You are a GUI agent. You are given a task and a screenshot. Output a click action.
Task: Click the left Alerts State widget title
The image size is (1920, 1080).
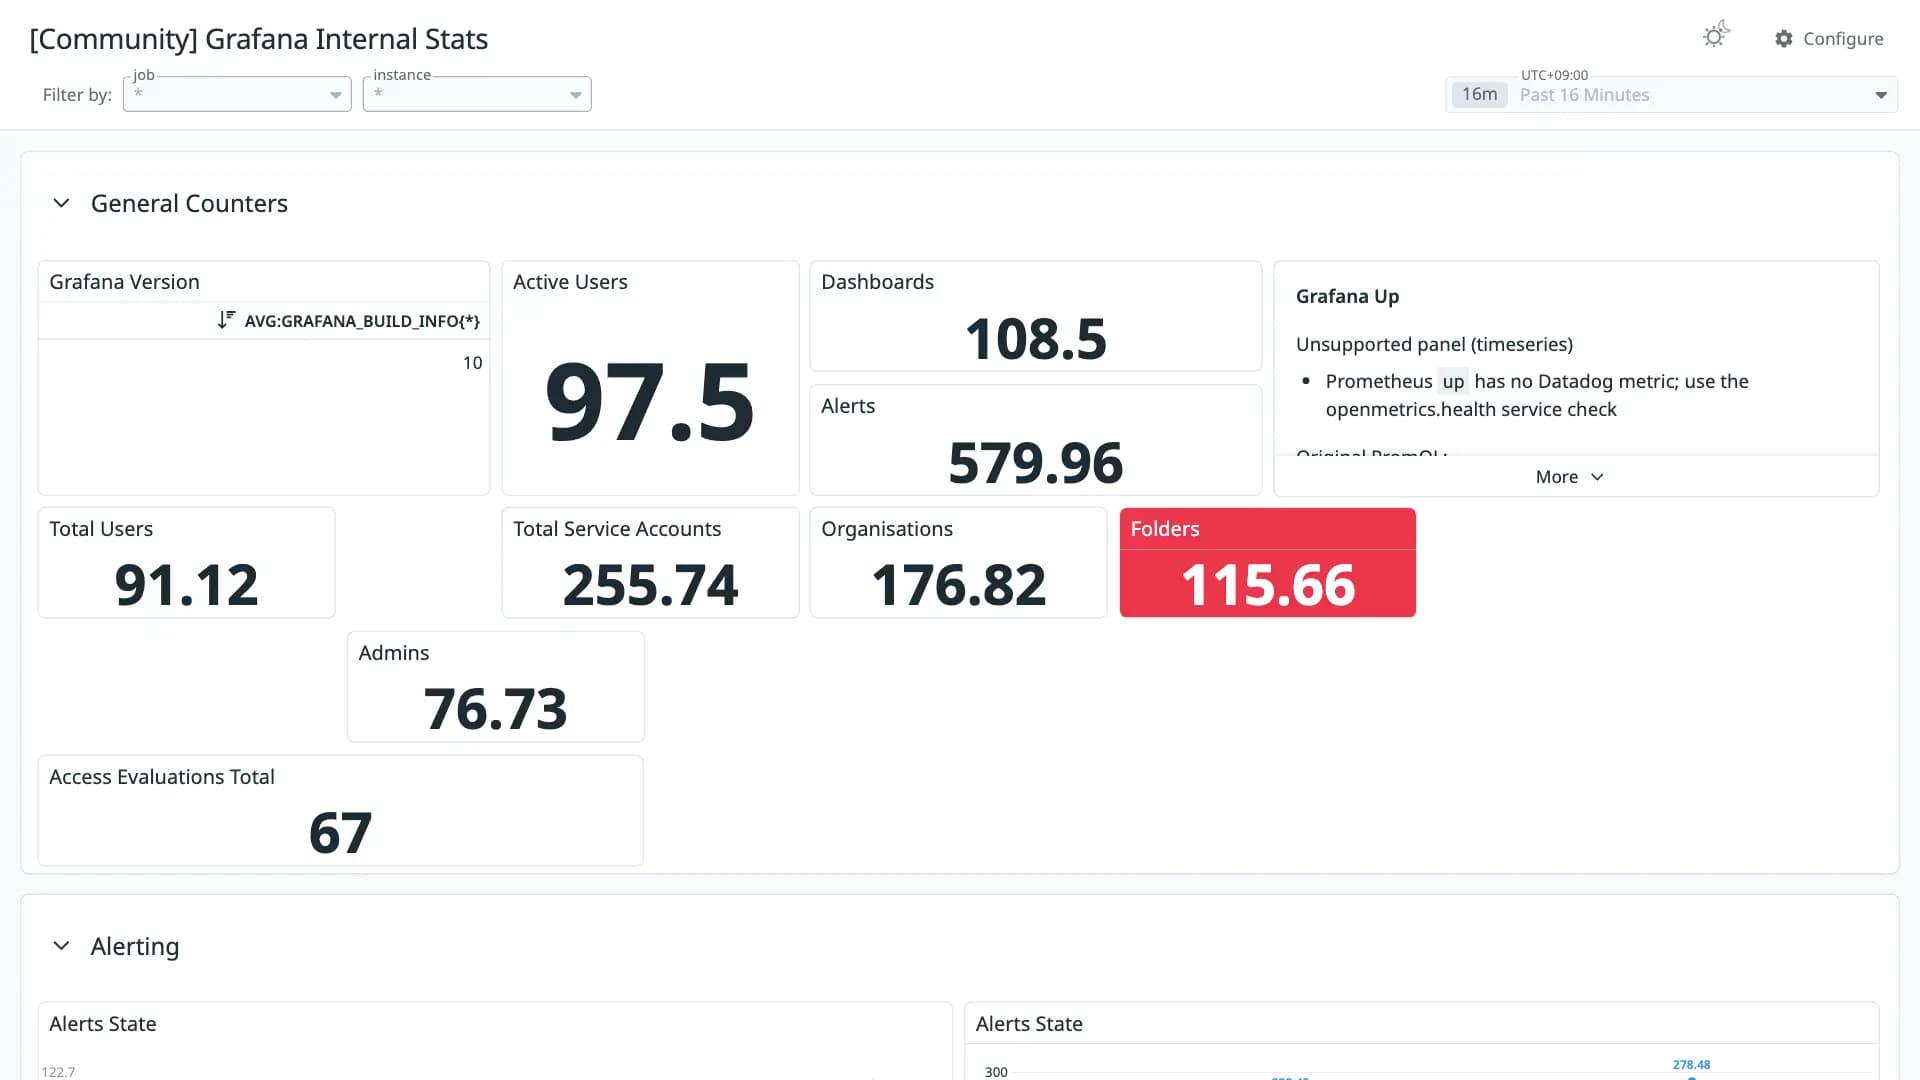102,1024
